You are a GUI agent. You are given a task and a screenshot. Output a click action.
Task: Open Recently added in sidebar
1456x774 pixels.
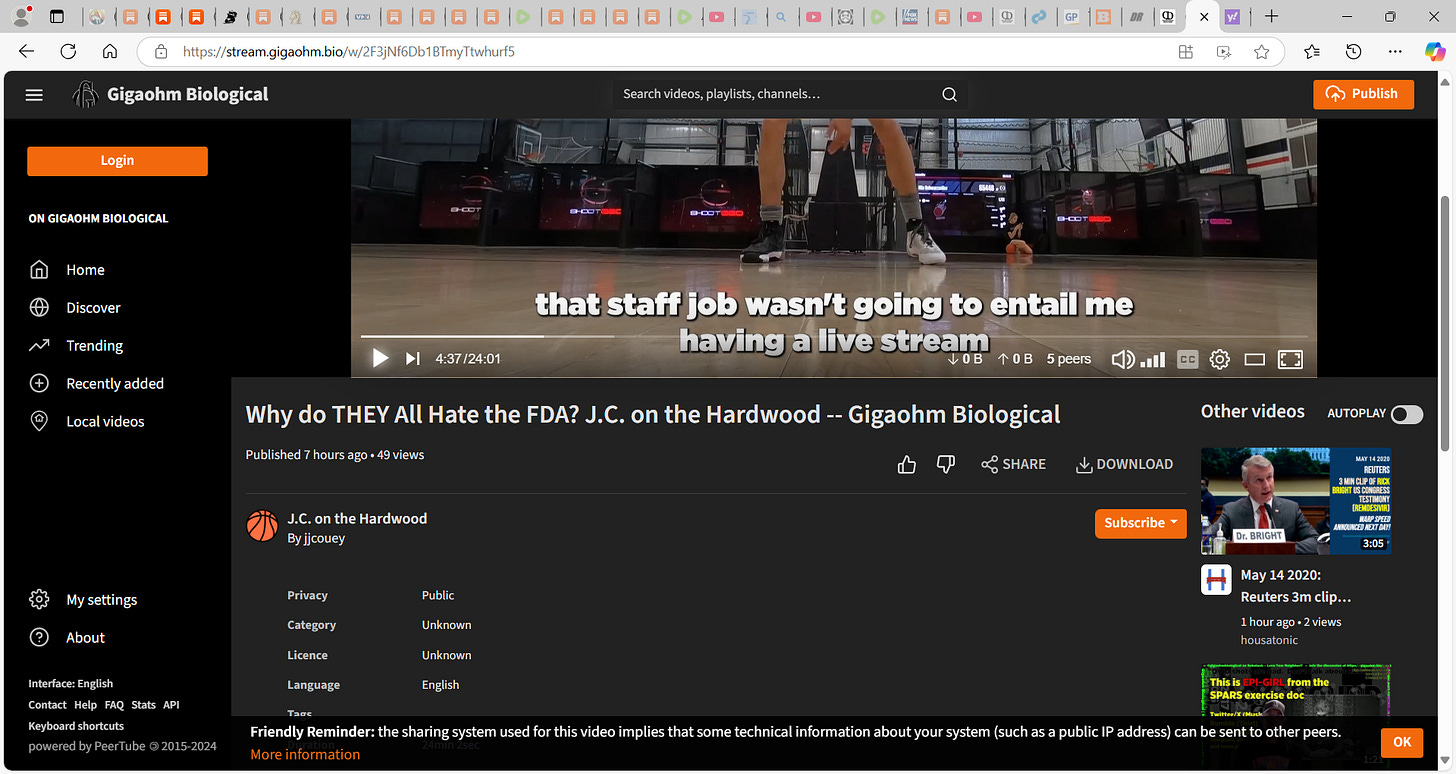(x=97, y=384)
